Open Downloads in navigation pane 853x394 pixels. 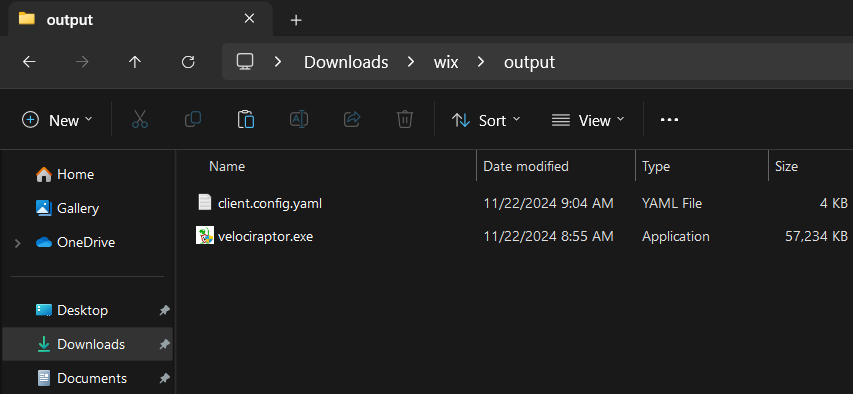87,344
